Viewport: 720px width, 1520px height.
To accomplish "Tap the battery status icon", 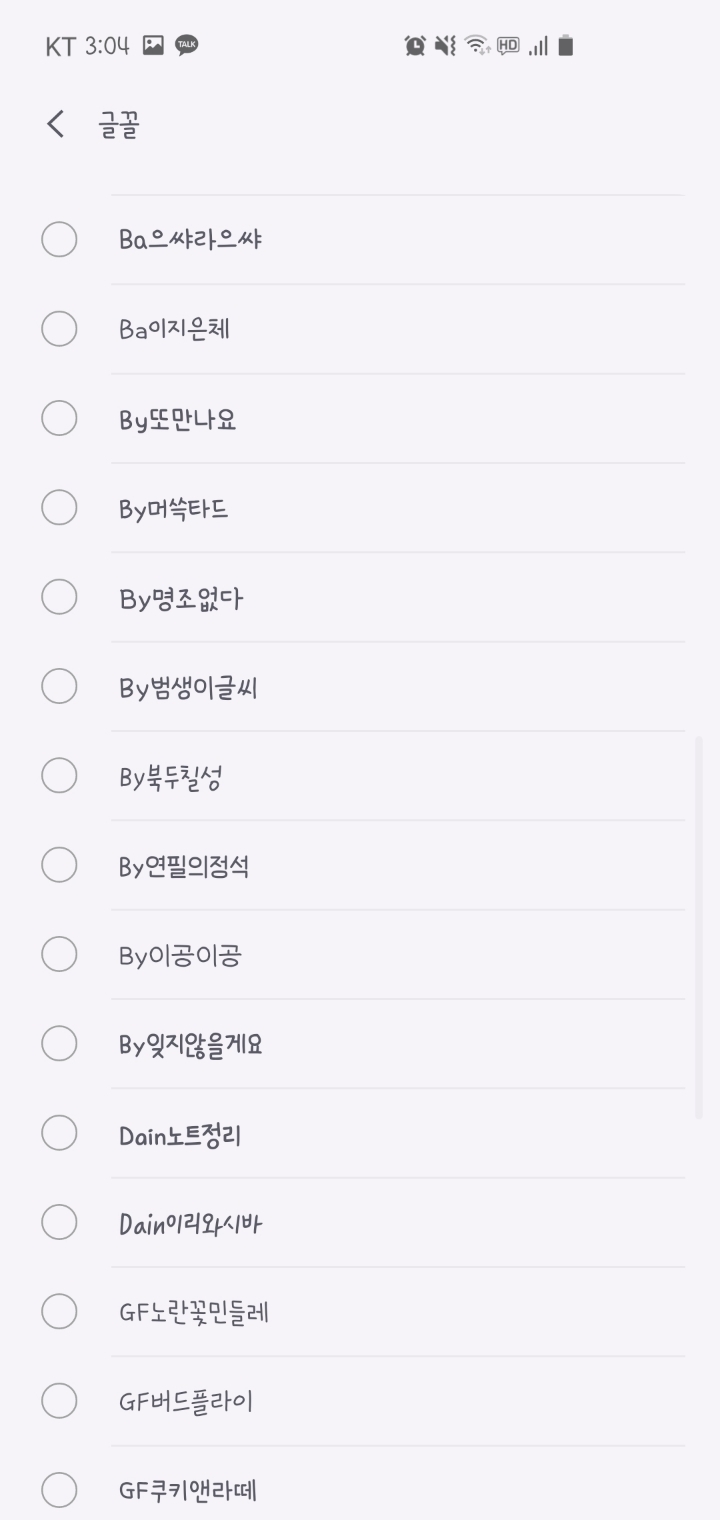I will point(566,45).
